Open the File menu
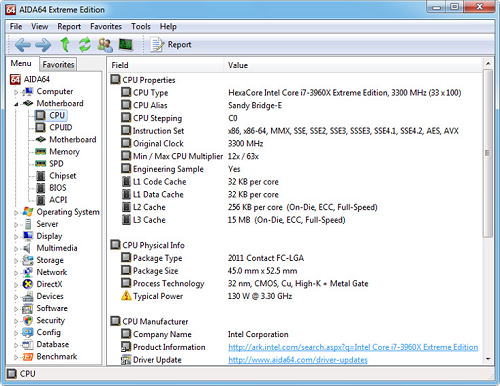 16,26
